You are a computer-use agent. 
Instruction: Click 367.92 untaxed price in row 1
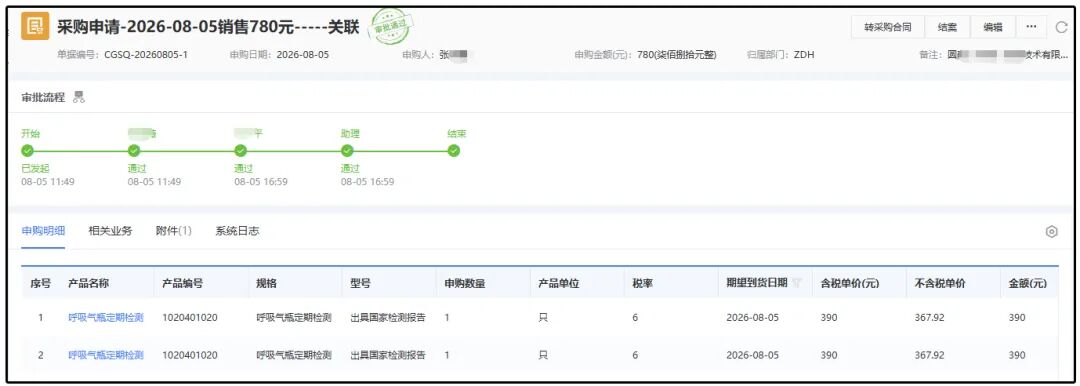click(x=928, y=318)
